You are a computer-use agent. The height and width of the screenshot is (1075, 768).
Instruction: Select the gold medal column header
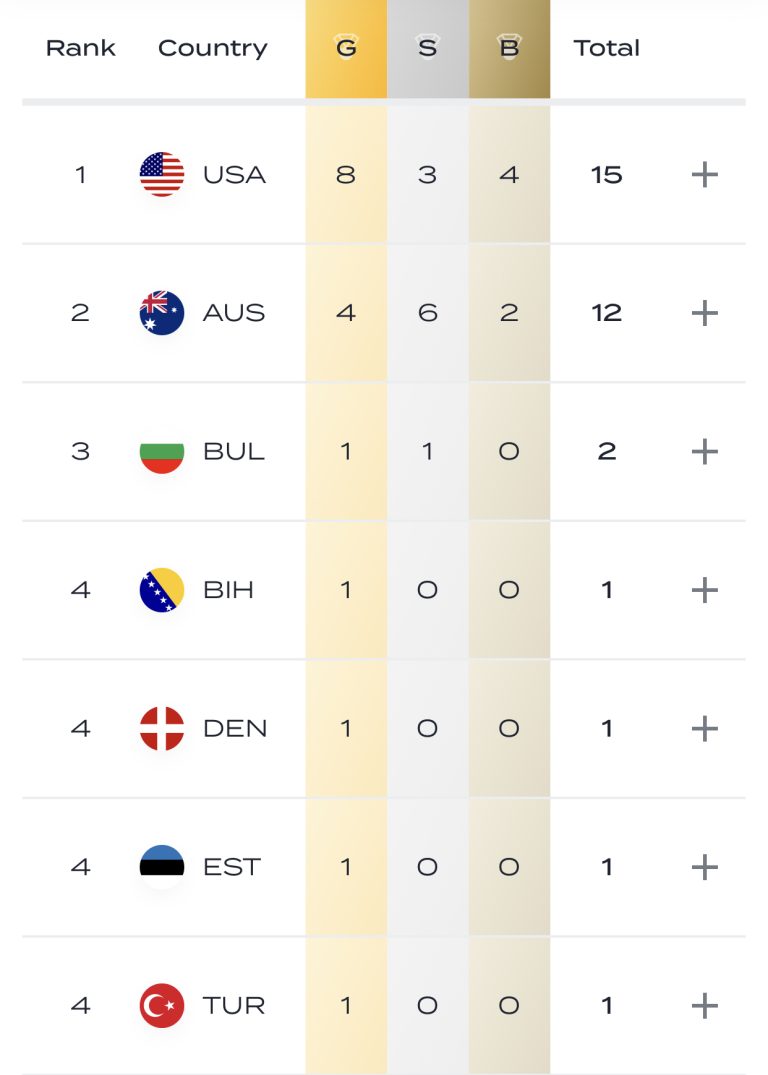tap(346, 48)
